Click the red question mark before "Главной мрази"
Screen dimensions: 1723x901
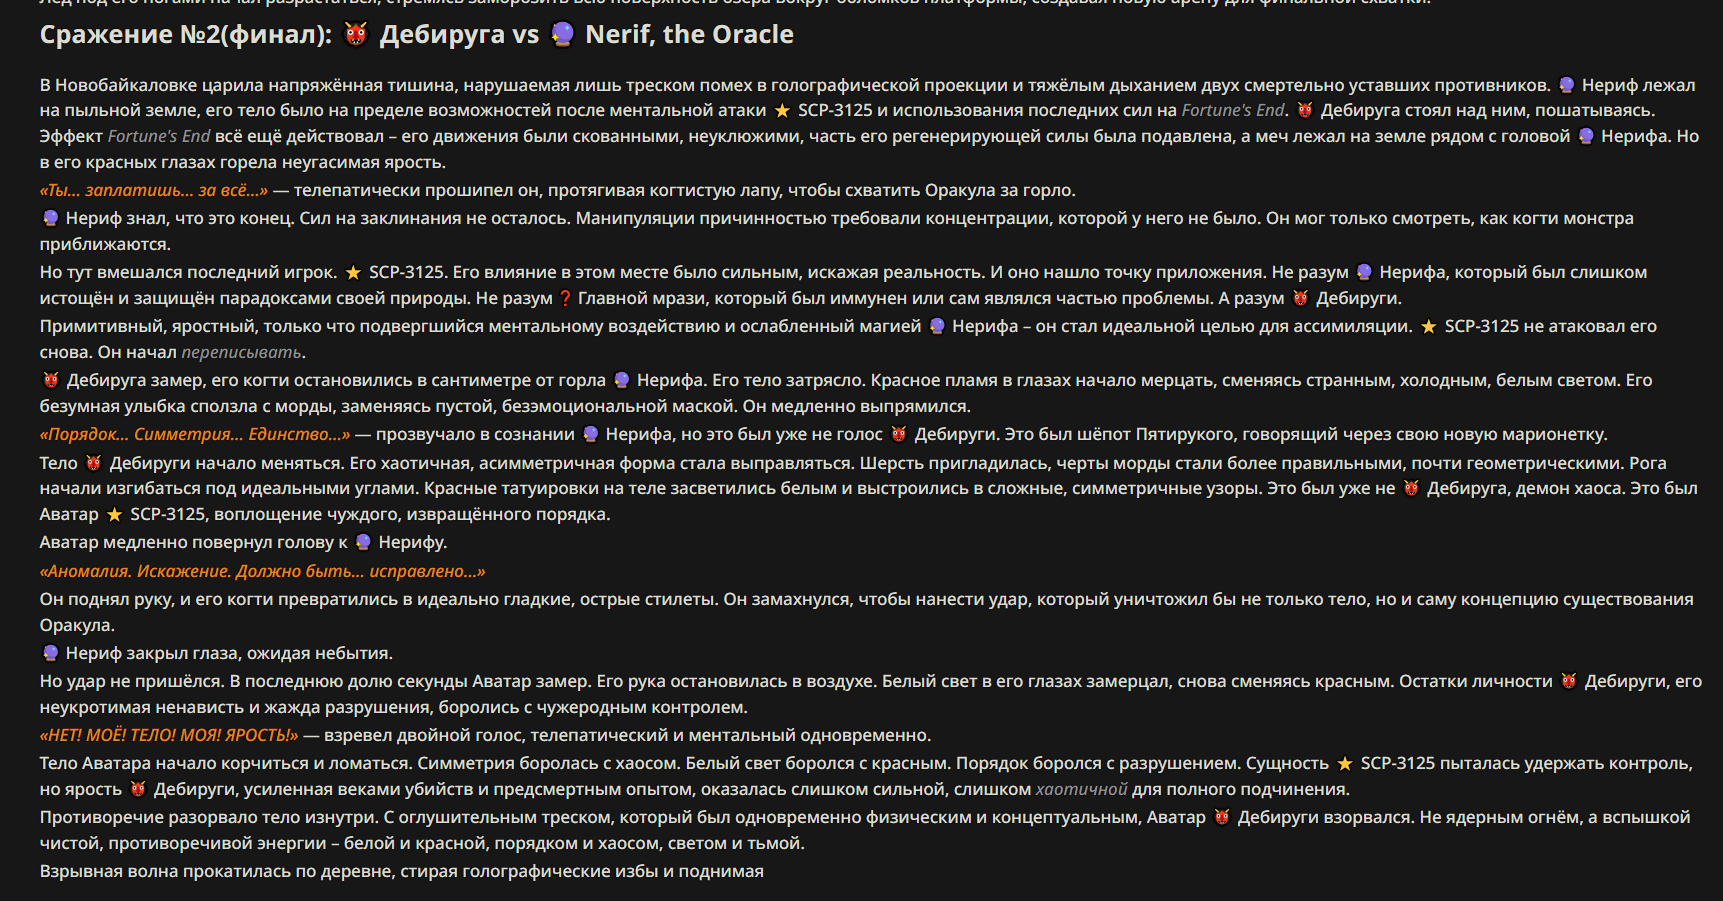[x=565, y=298]
